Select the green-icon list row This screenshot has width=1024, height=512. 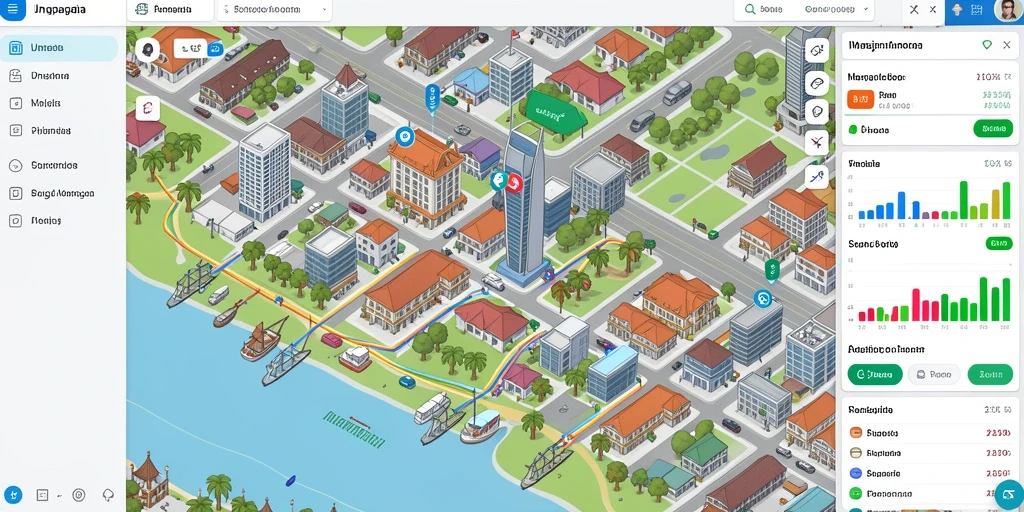pyautogui.click(x=930, y=494)
